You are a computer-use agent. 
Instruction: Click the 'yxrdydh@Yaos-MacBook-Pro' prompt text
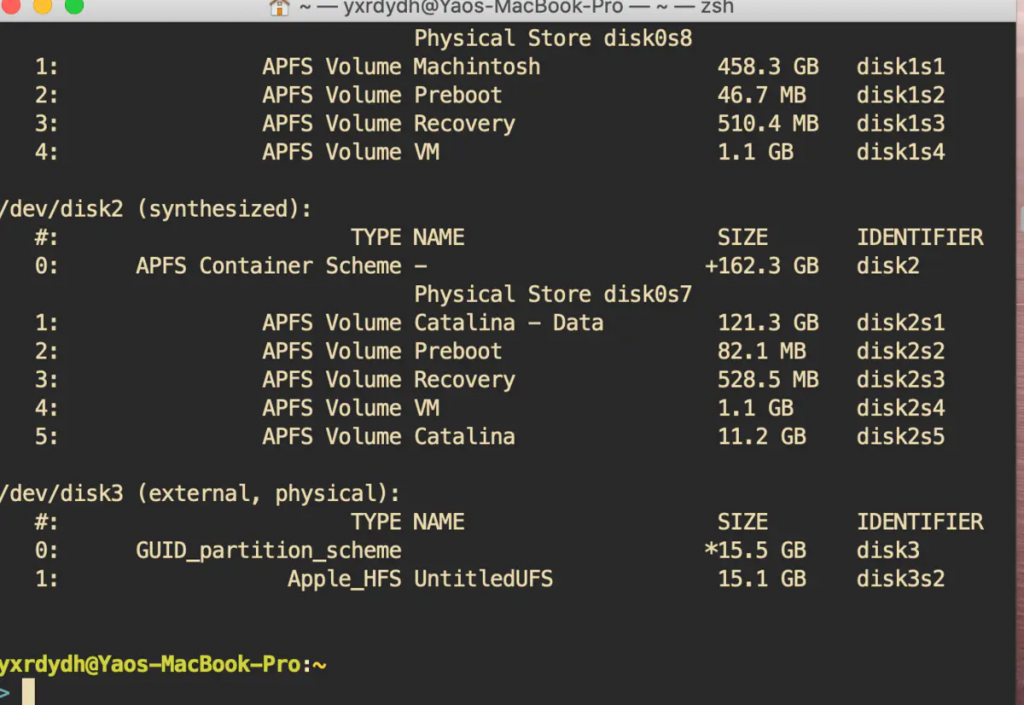click(x=150, y=665)
